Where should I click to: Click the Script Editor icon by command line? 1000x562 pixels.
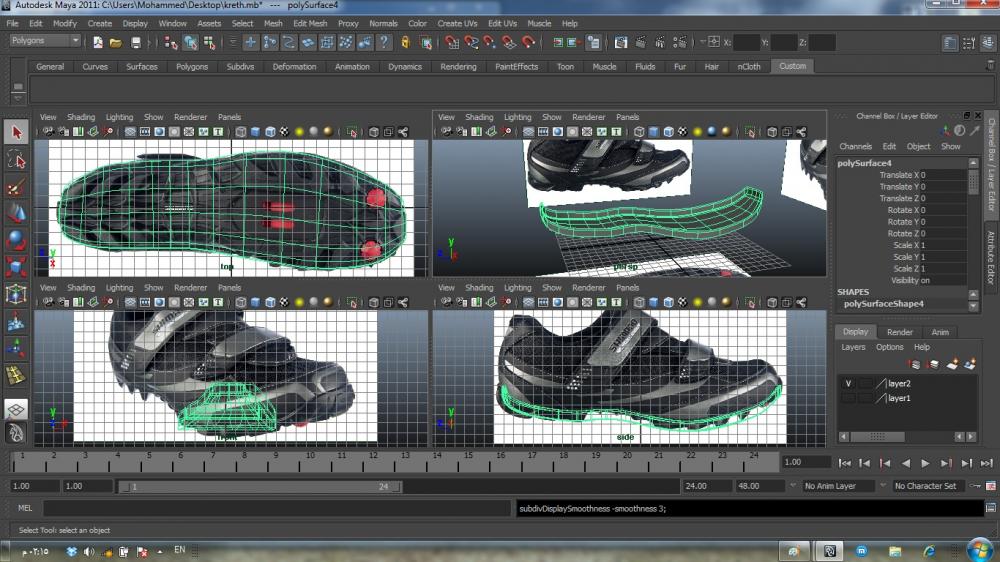pos(991,508)
